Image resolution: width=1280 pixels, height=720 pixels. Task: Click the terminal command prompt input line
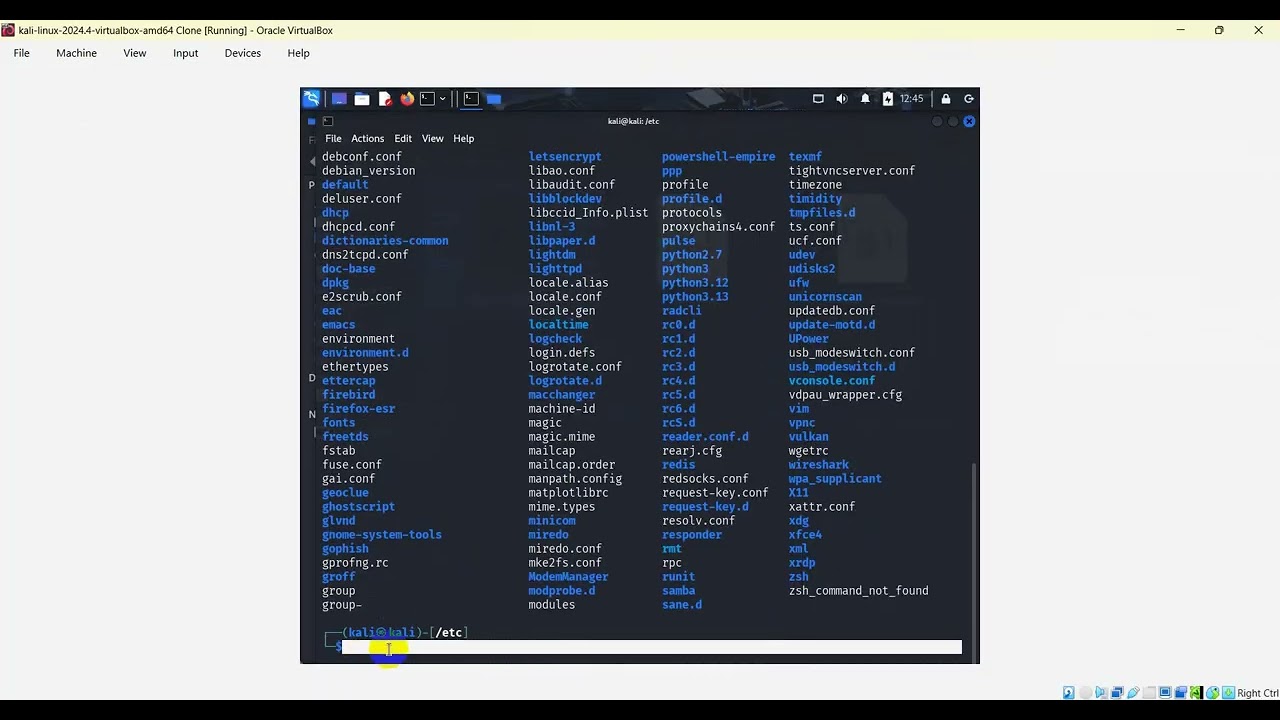coord(651,648)
